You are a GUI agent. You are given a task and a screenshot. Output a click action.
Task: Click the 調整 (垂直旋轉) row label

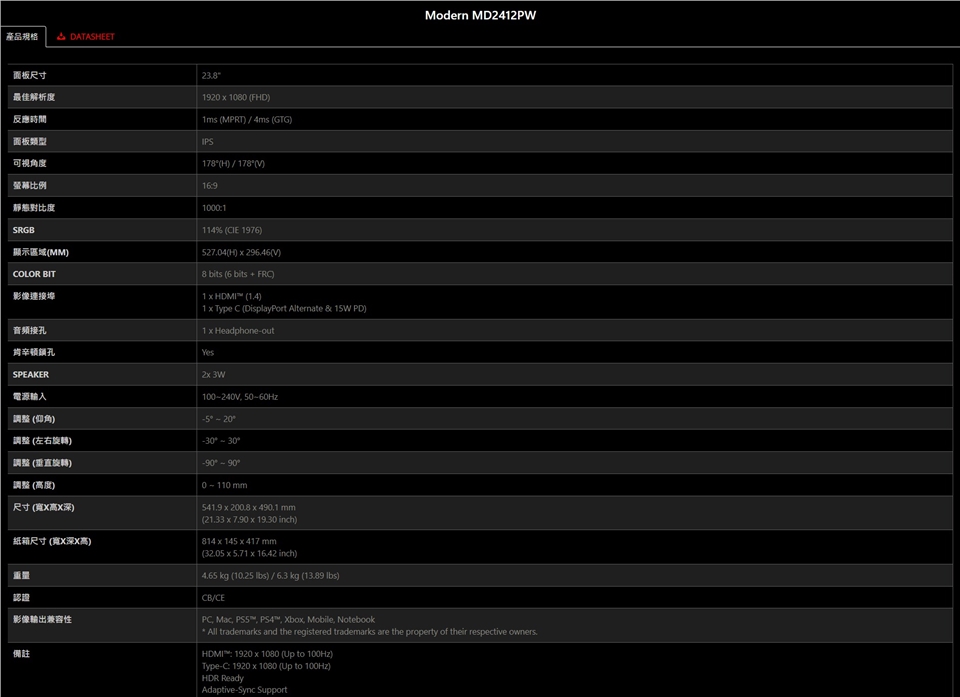pyautogui.click(x=42, y=462)
